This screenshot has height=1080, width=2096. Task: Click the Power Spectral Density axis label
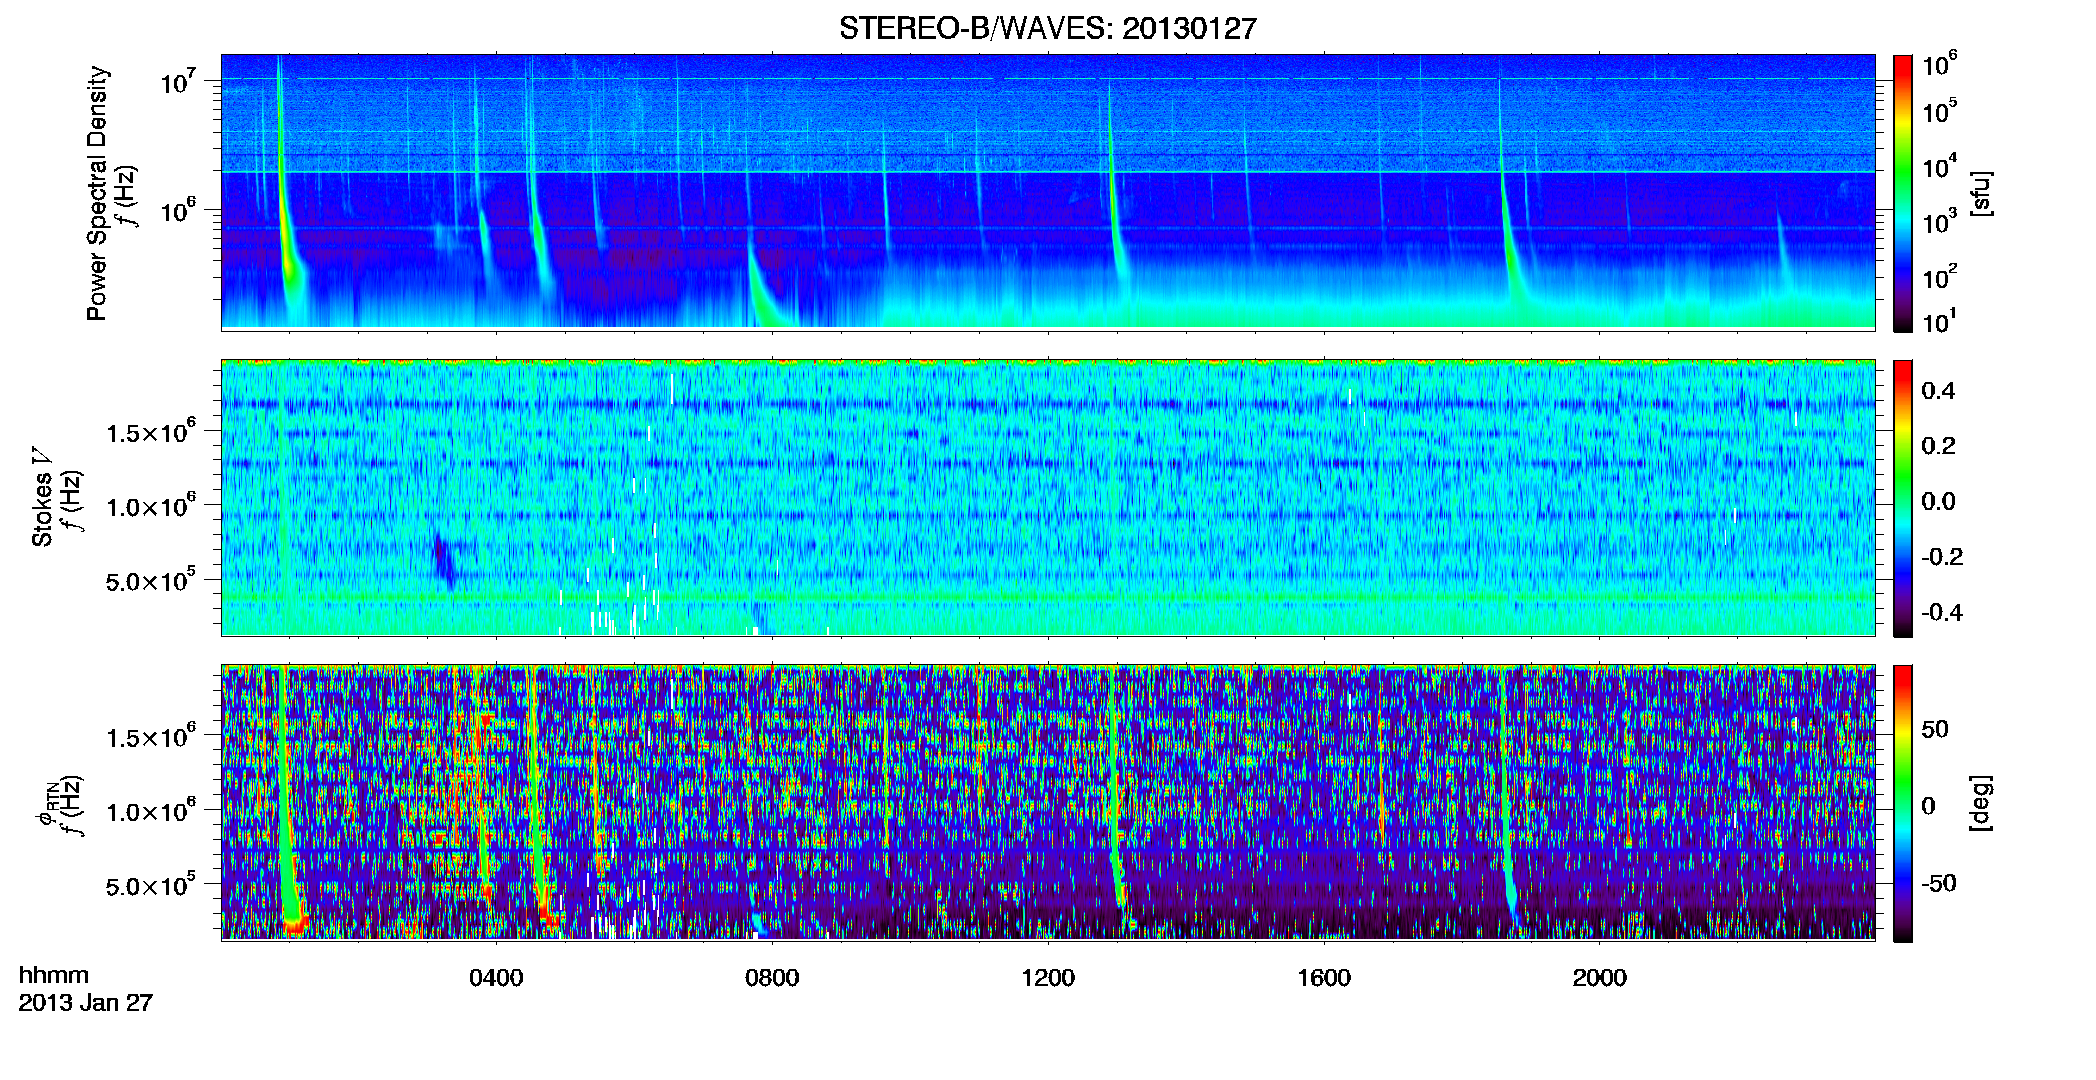point(97,193)
